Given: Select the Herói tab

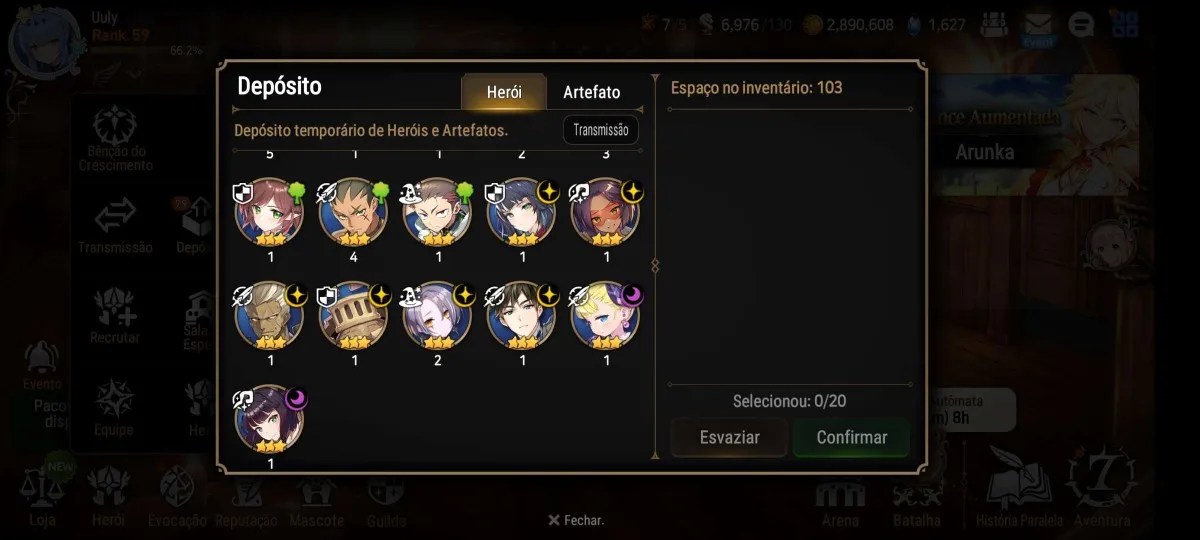Looking at the screenshot, I should (504, 92).
